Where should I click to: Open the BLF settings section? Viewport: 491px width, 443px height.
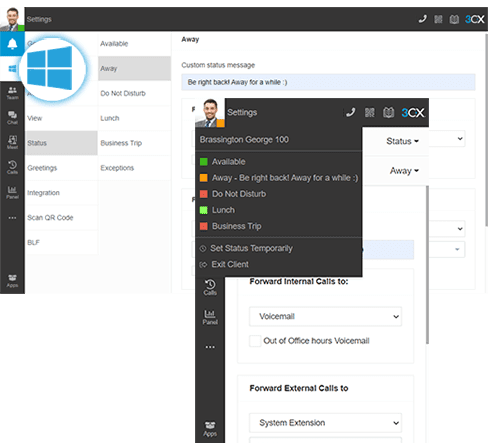pyautogui.click(x=61, y=243)
